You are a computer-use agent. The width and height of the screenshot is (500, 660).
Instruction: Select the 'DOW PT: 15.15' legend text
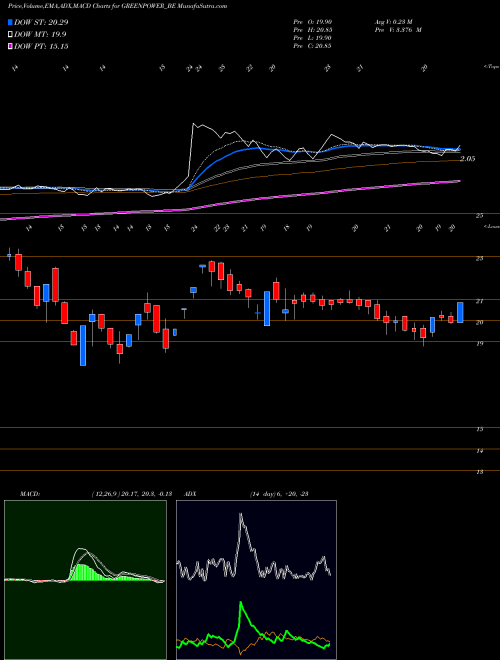pos(41,46)
